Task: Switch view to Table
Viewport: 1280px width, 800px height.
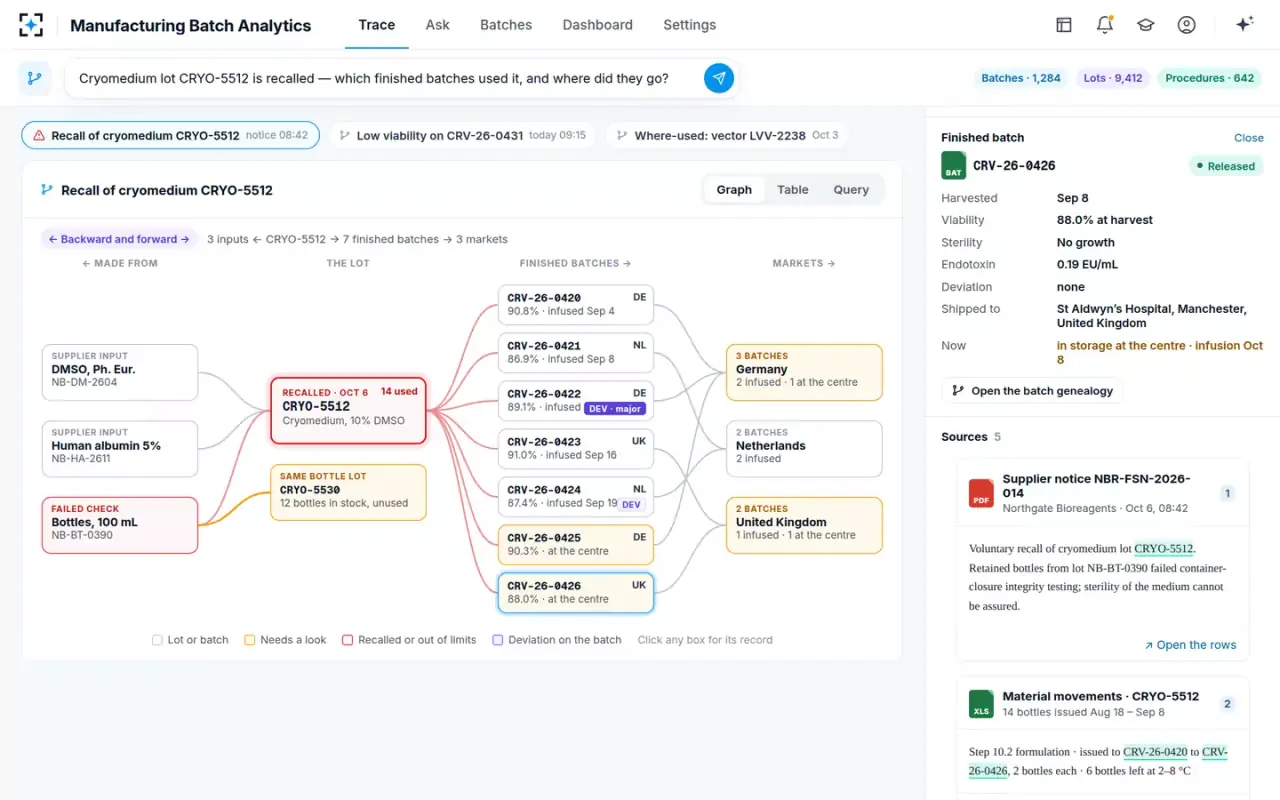Action: 793,190
